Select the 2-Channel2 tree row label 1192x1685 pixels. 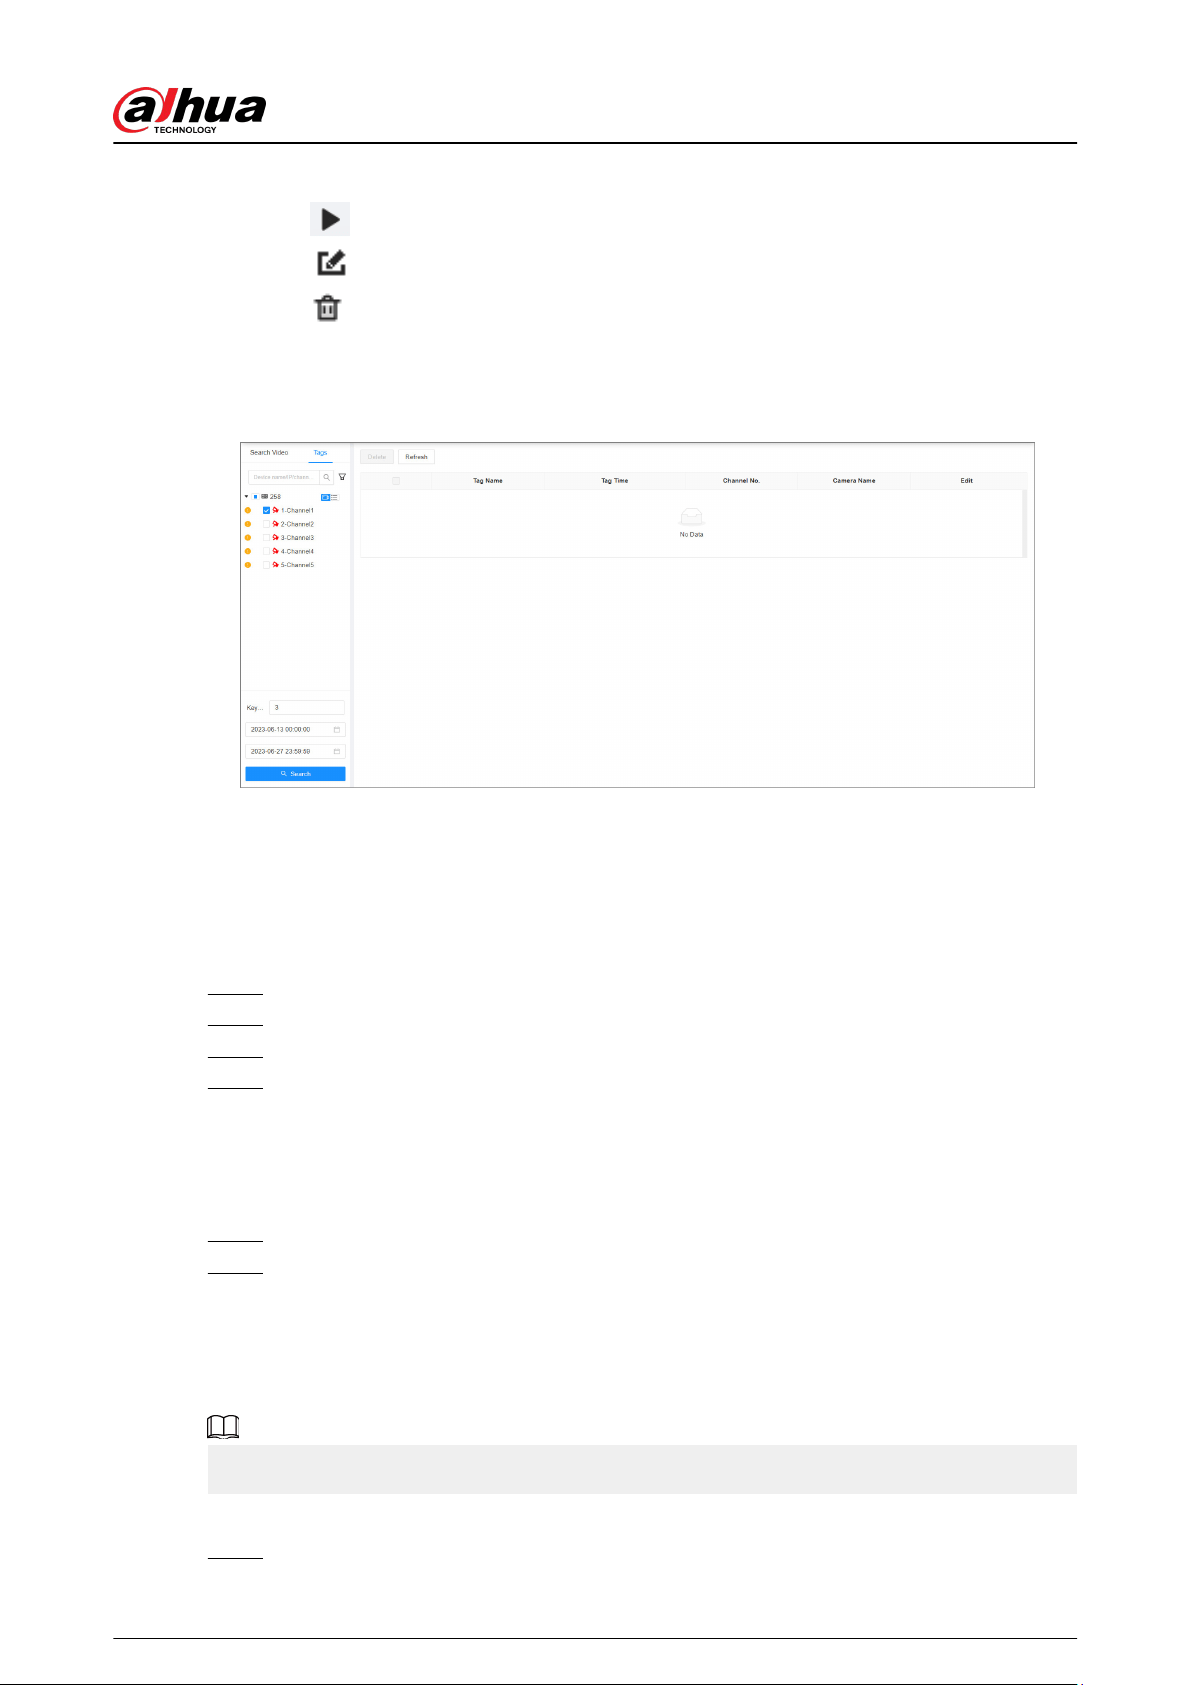pyautogui.click(x=297, y=524)
